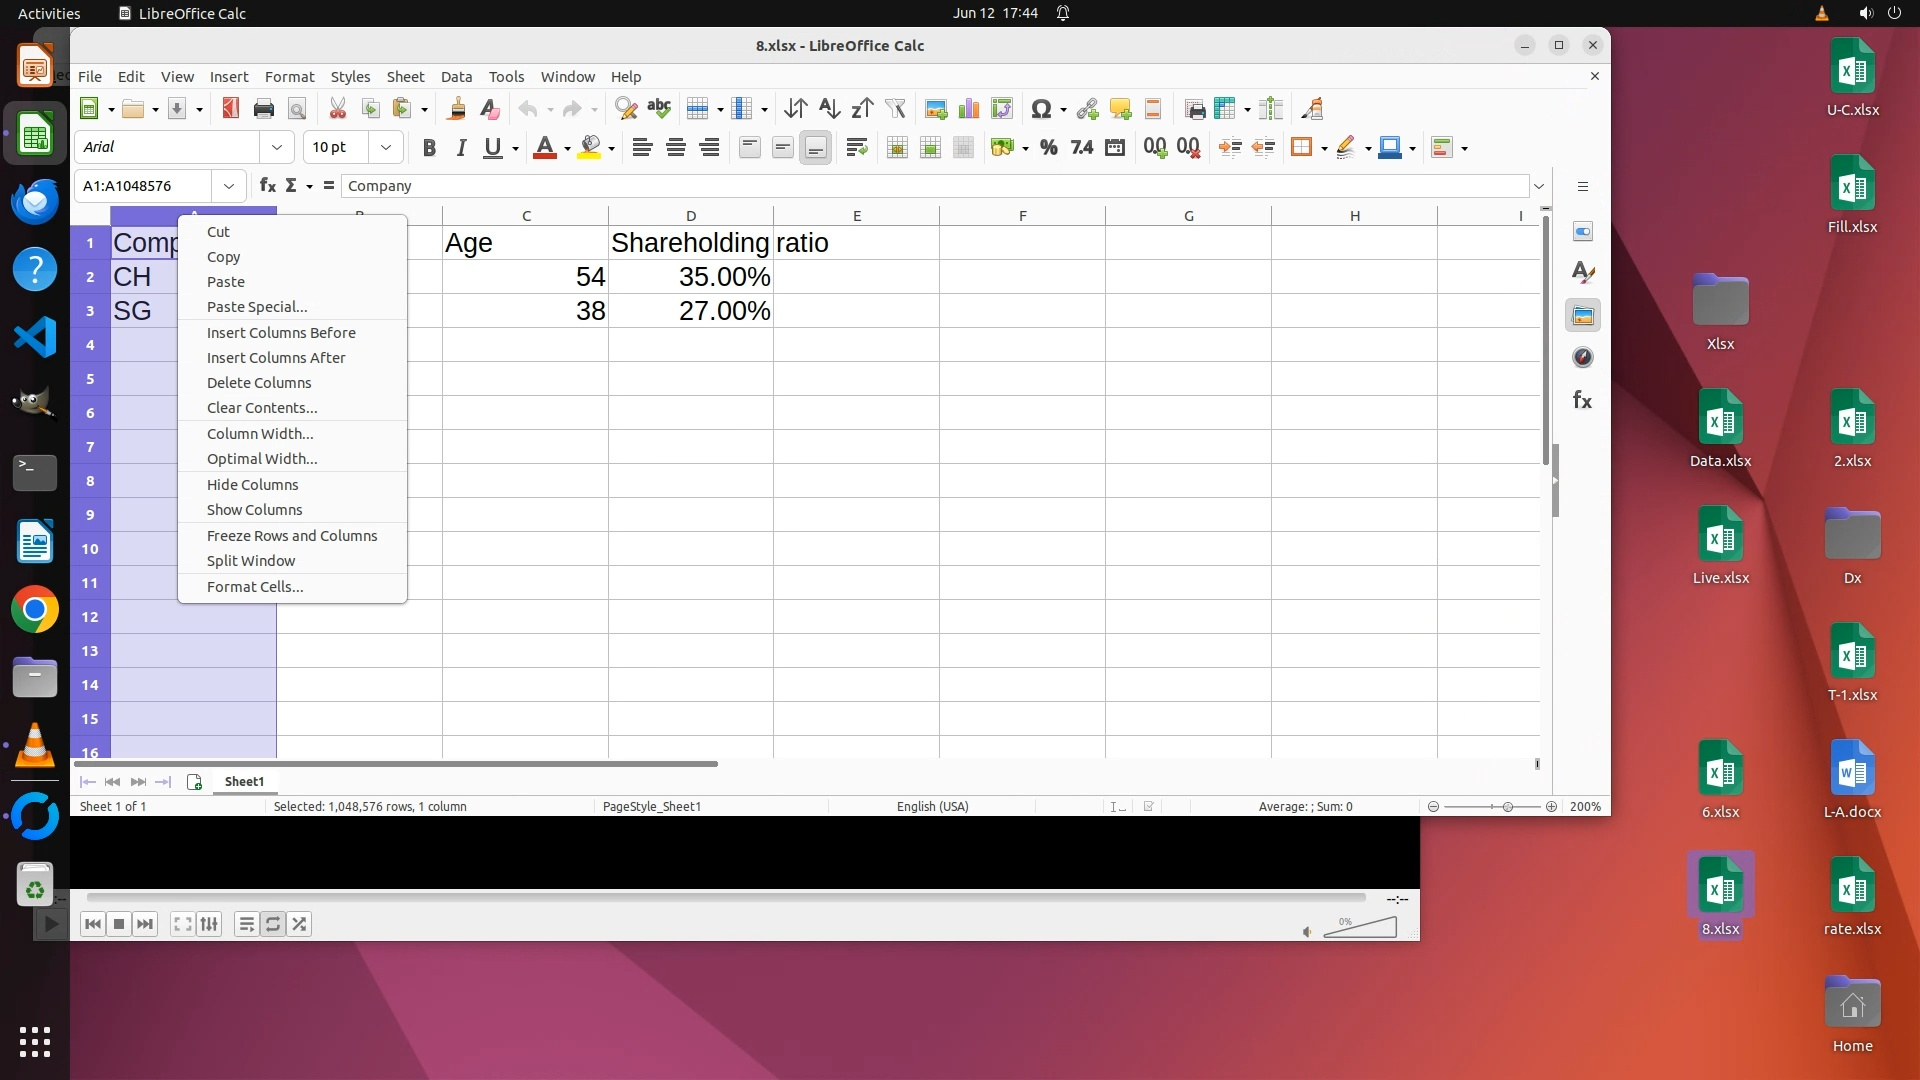Toggle Italic formatting
The width and height of the screenshot is (1920, 1080).
[461, 148]
